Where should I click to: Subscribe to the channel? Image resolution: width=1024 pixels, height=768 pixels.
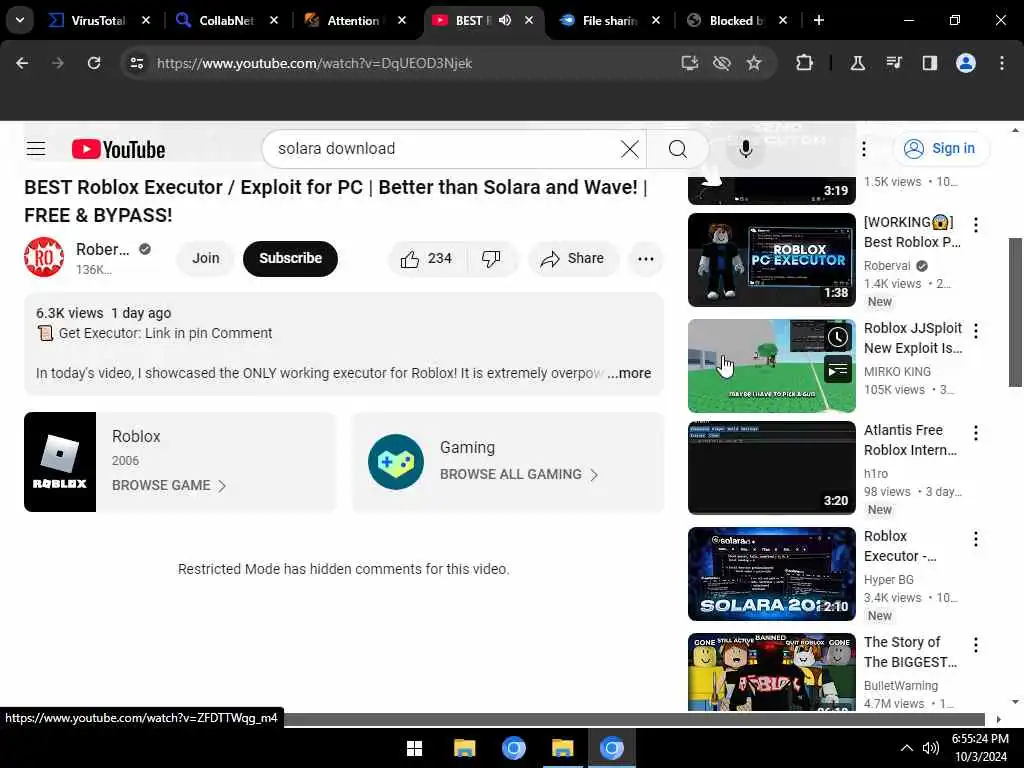click(291, 259)
